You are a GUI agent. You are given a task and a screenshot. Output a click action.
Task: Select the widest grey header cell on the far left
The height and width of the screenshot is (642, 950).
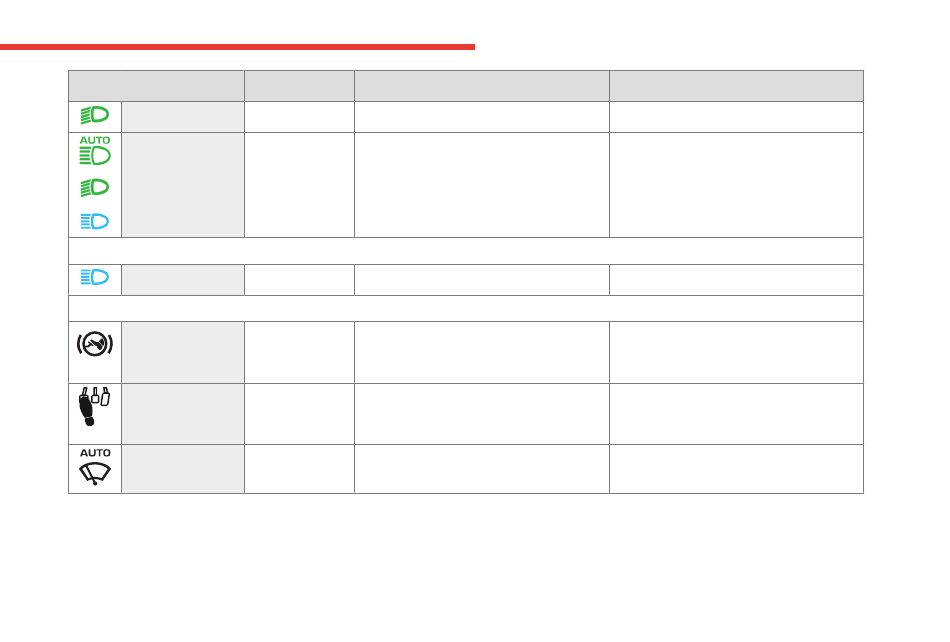[156, 86]
